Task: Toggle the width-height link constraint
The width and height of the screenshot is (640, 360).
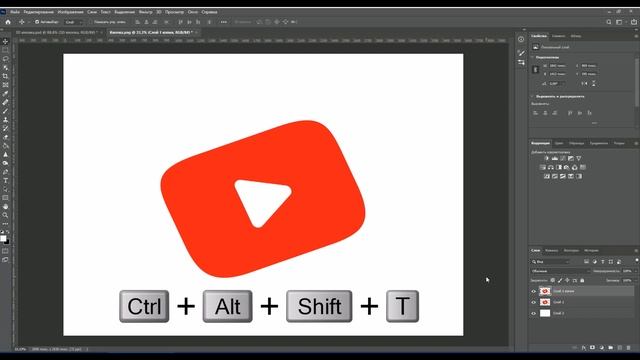Action: (x=536, y=70)
